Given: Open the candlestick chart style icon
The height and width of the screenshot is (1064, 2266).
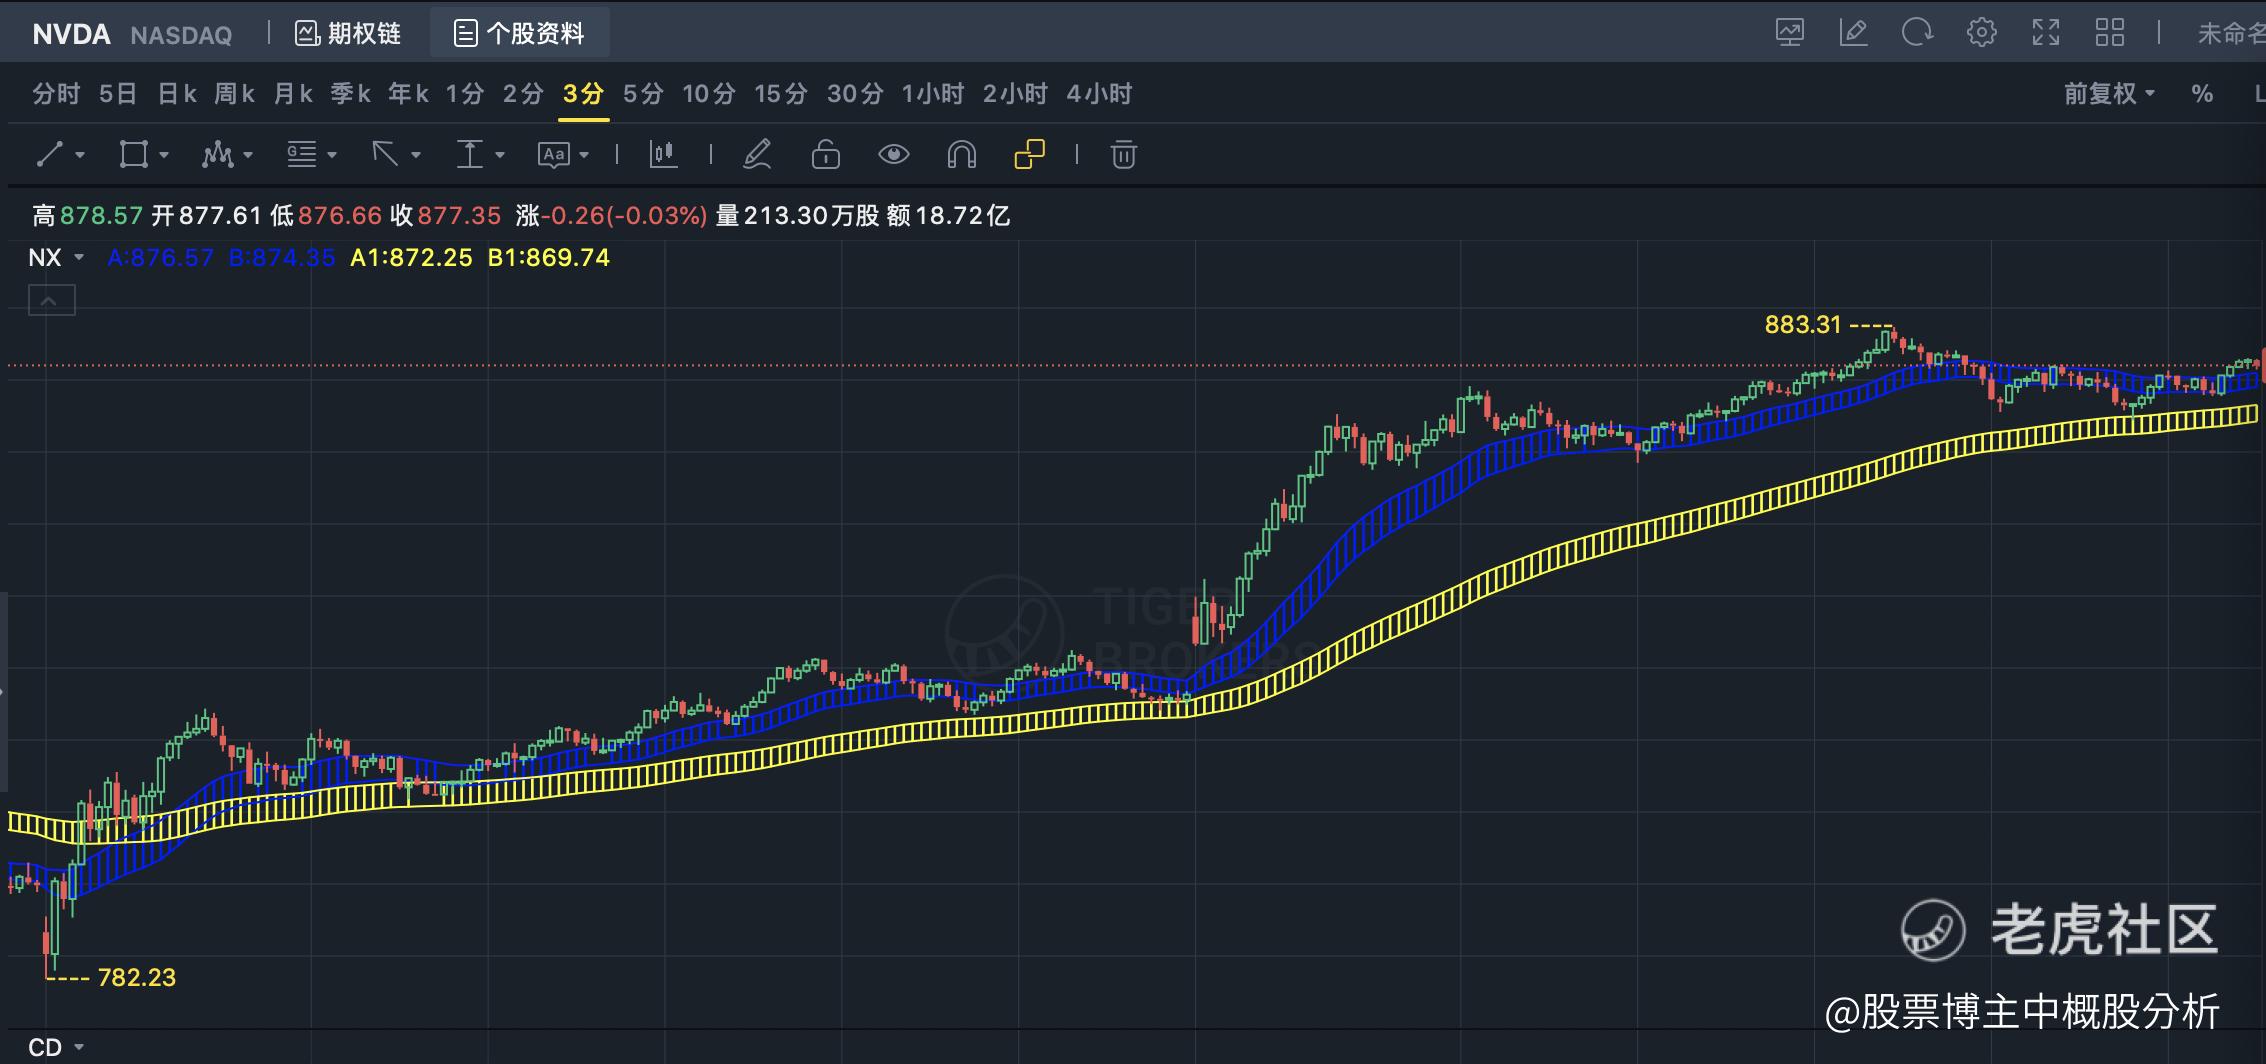Looking at the screenshot, I should coord(663,154).
